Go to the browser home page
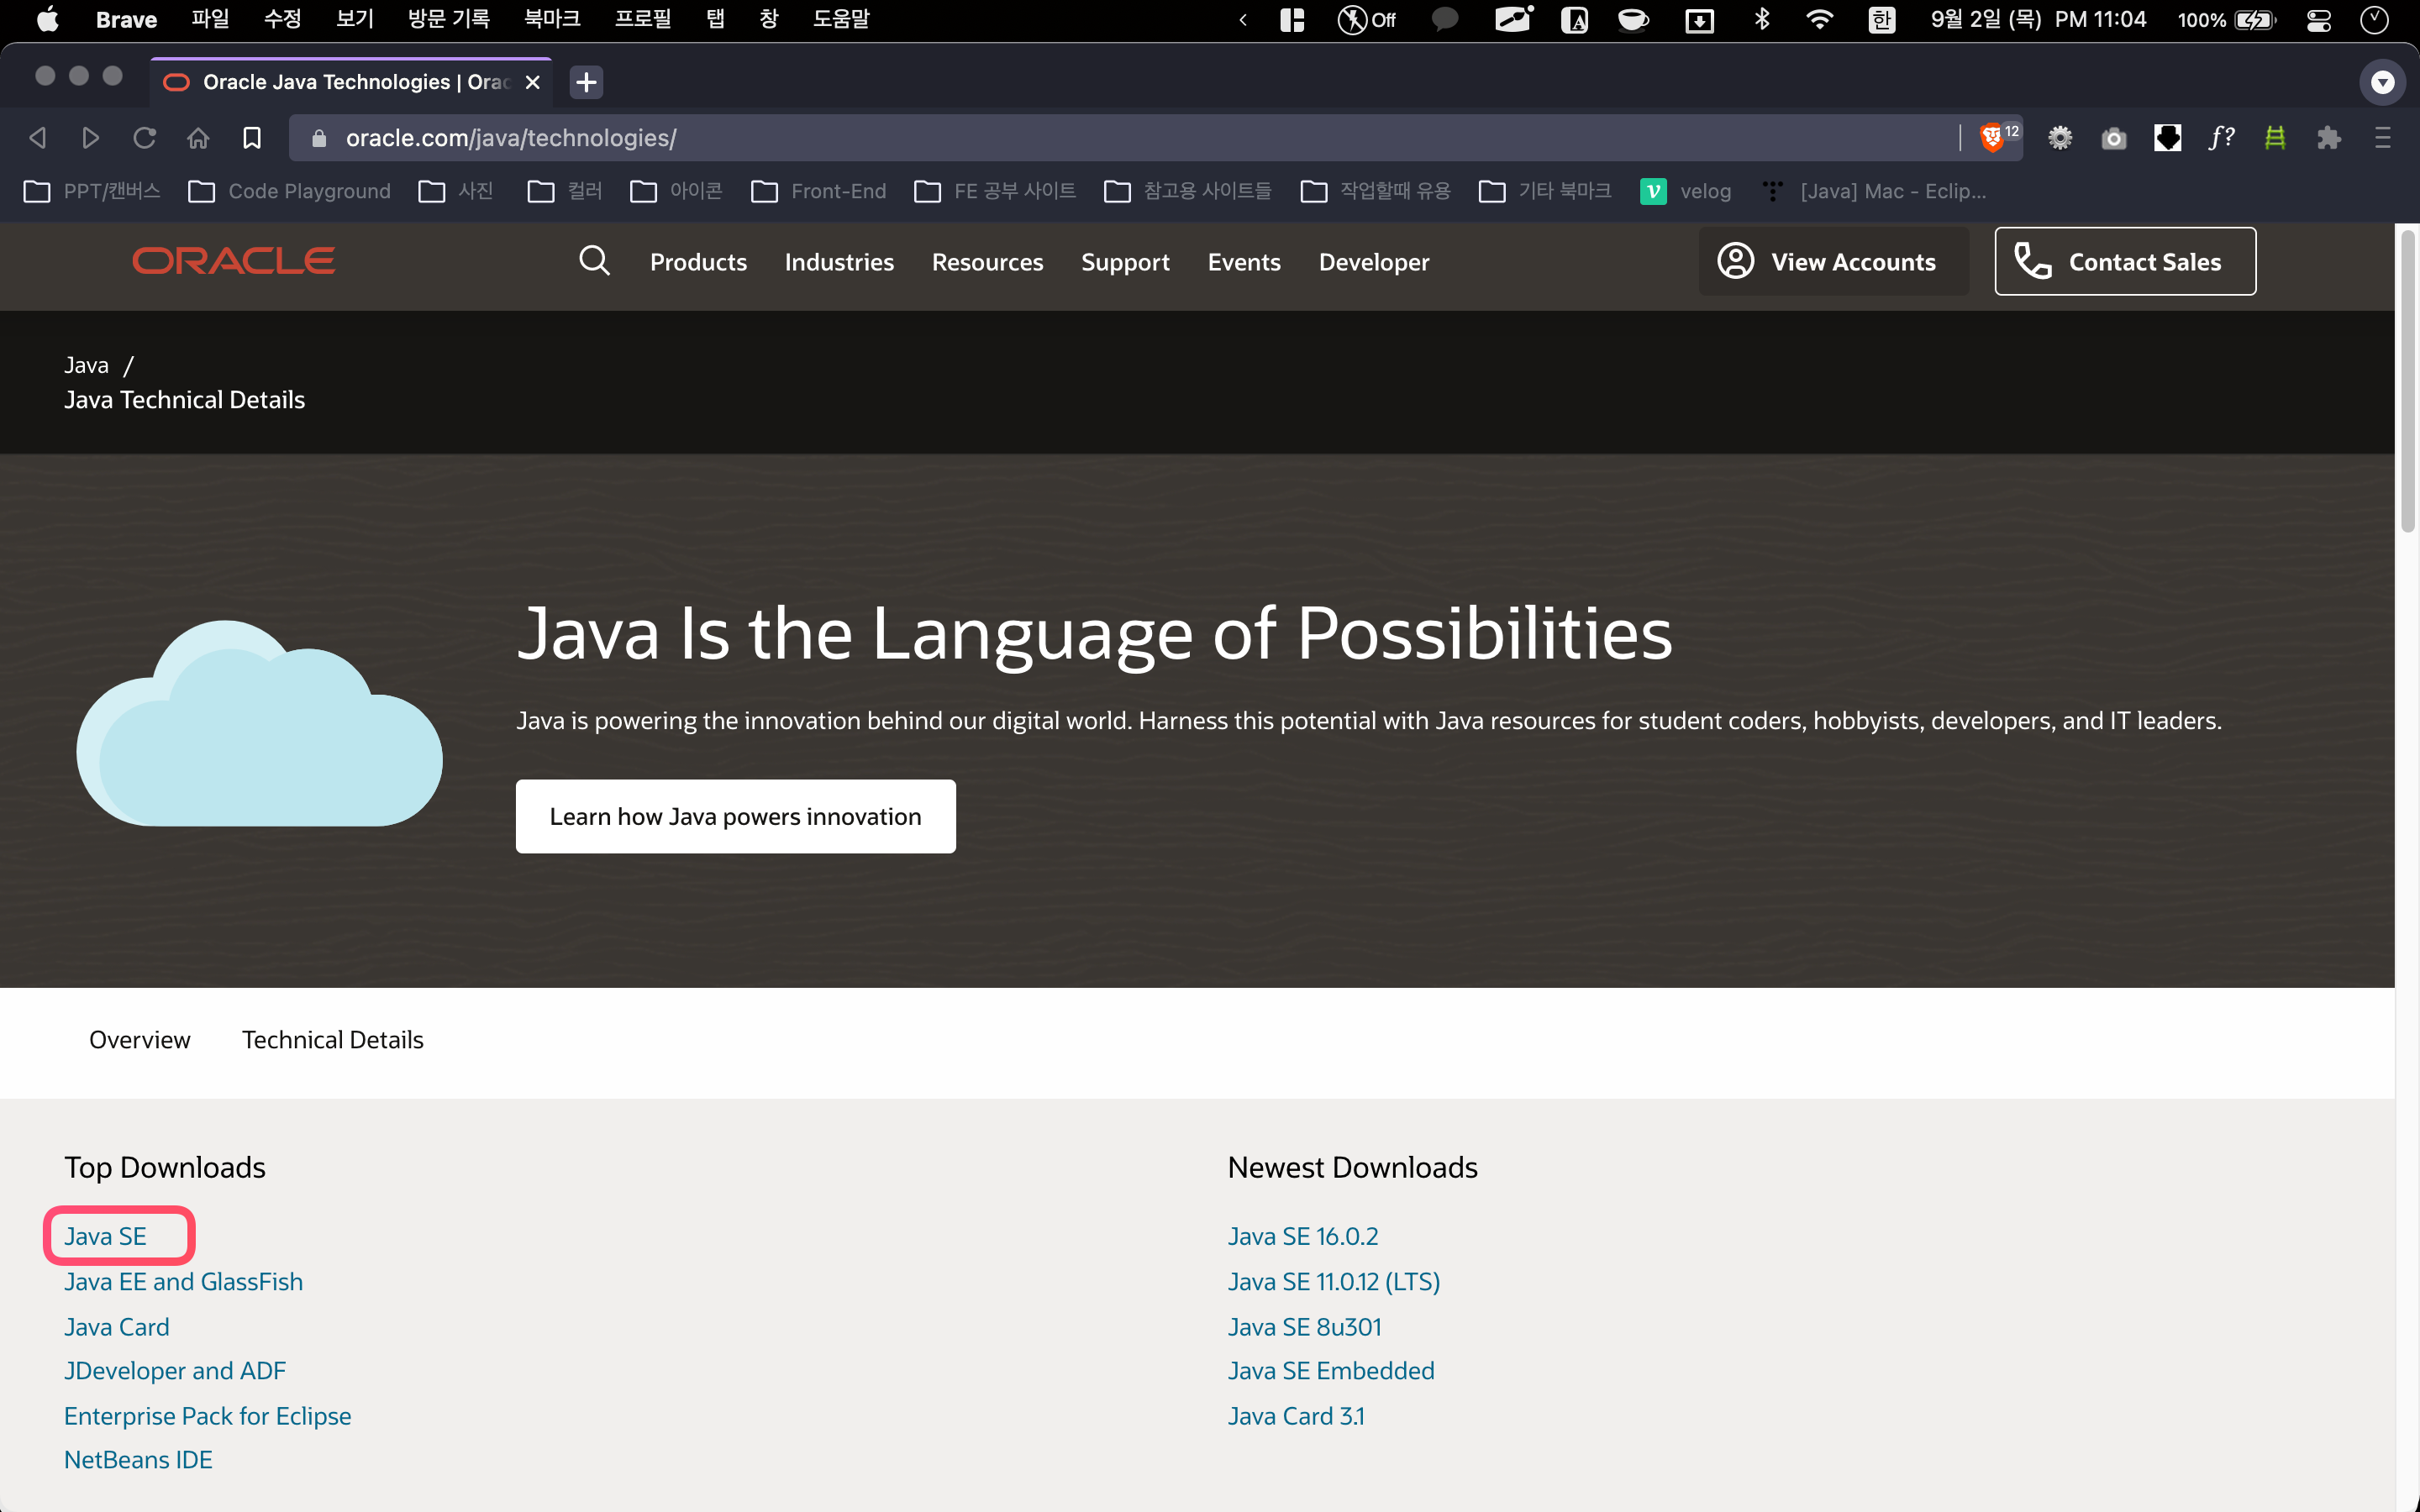The image size is (2420, 1512). tap(198, 138)
